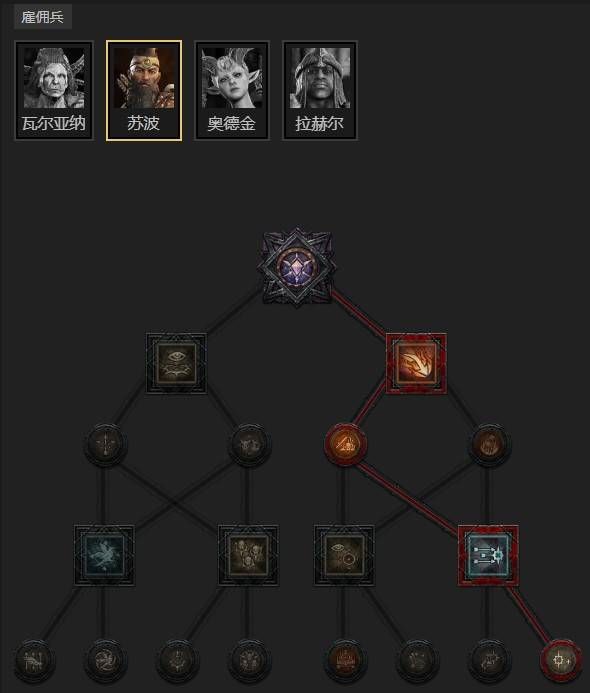Select the teal bird square skill node
The height and width of the screenshot is (693, 590).
(x=104, y=556)
